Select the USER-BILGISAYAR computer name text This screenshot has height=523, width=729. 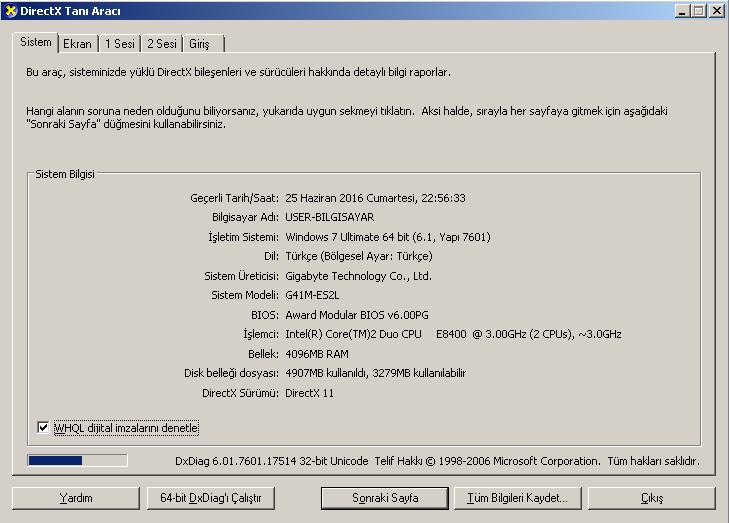point(330,217)
